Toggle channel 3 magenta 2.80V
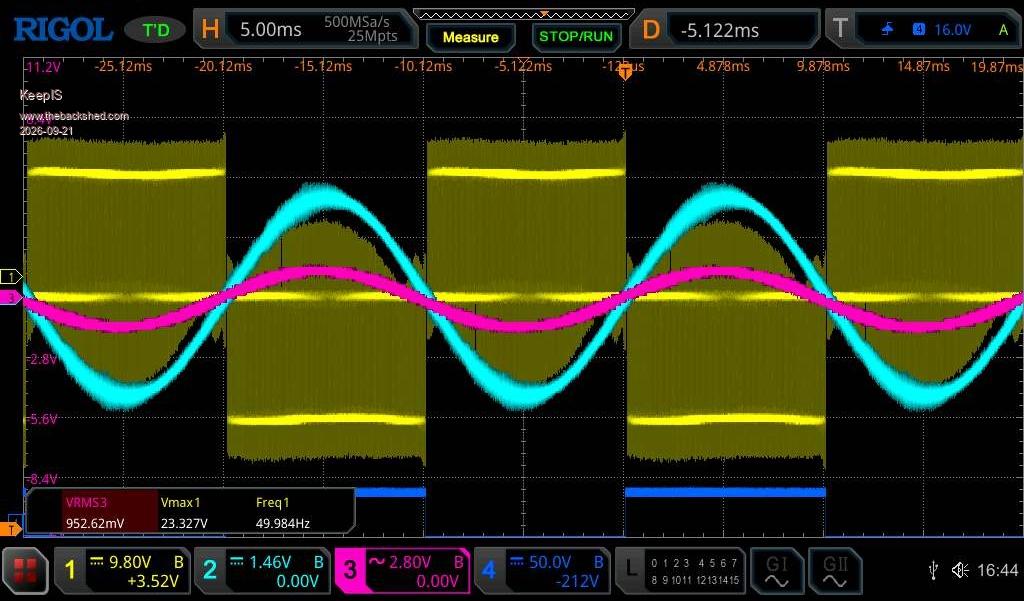 pyautogui.click(x=402, y=571)
